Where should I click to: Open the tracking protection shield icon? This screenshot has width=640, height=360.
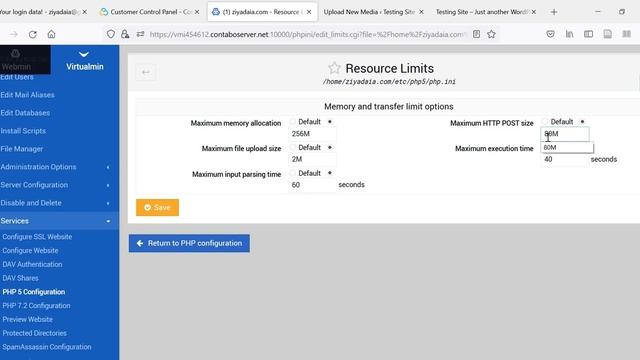coord(111,34)
